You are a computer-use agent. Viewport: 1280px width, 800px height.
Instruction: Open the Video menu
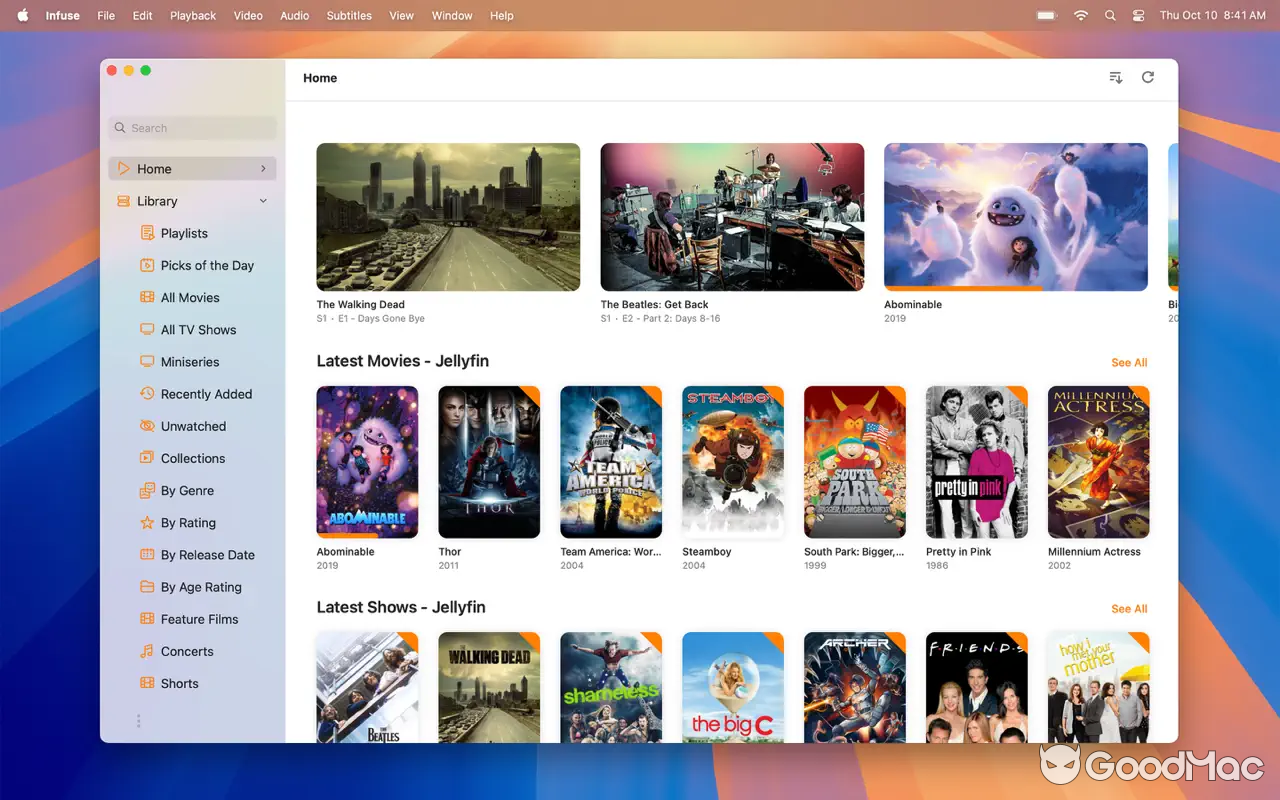(x=248, y=15)
